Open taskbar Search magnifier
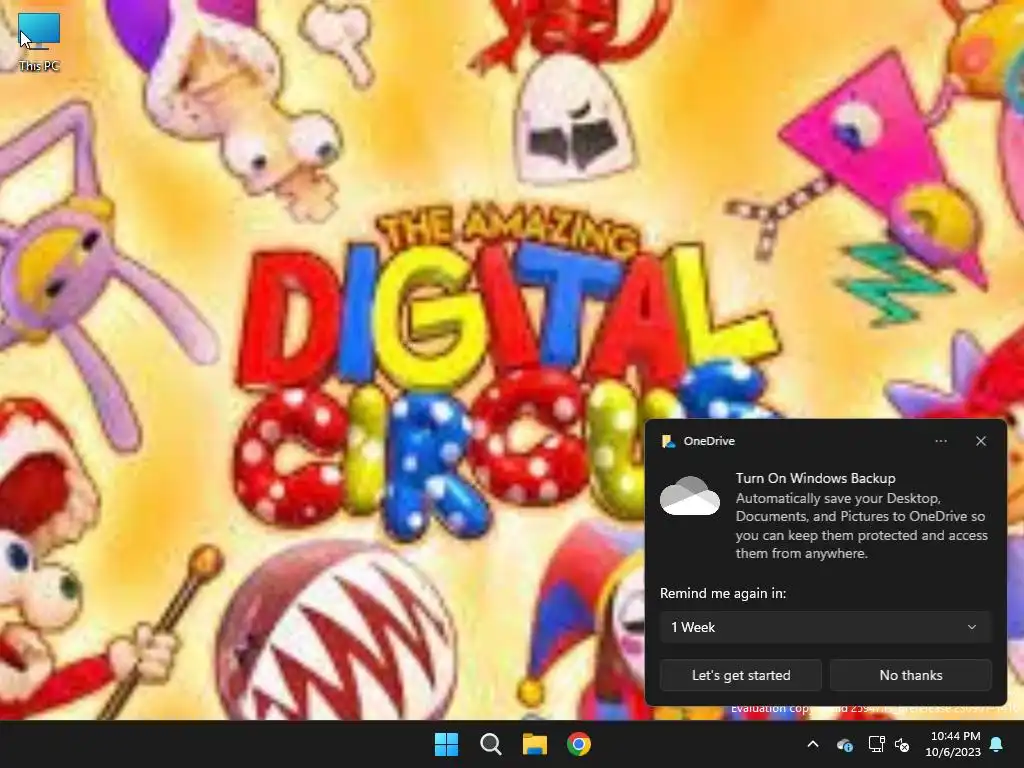The image size is (1024, 768). (490, 744)
